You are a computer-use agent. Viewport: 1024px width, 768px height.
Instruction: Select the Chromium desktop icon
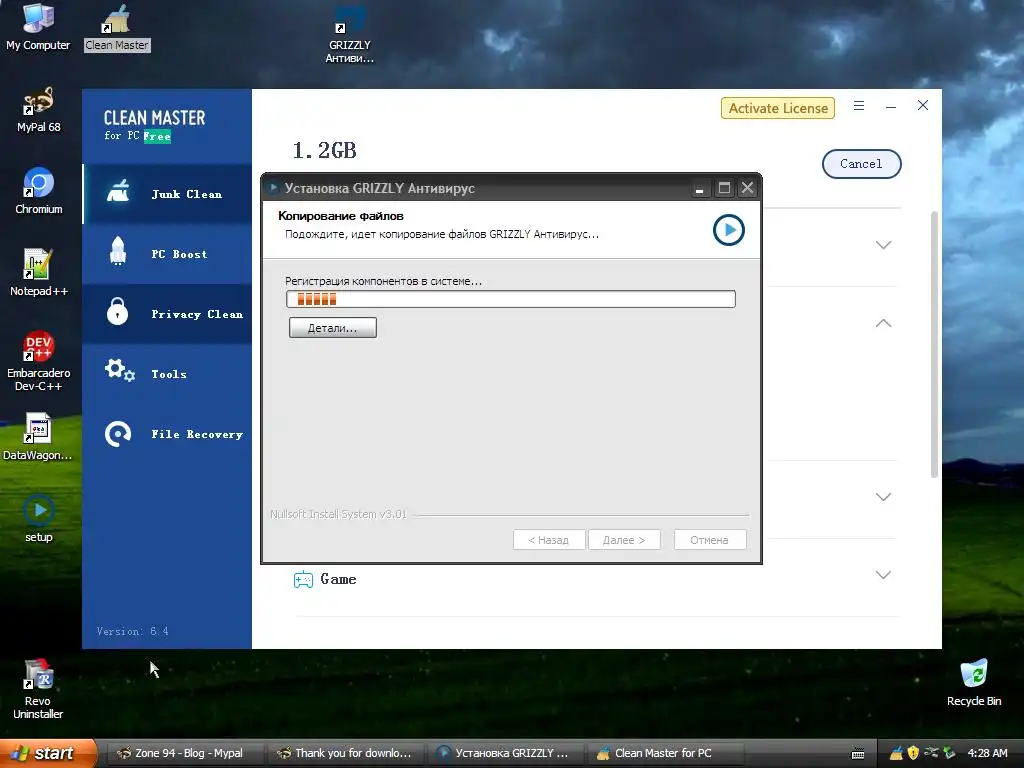(x=38, y=191)
